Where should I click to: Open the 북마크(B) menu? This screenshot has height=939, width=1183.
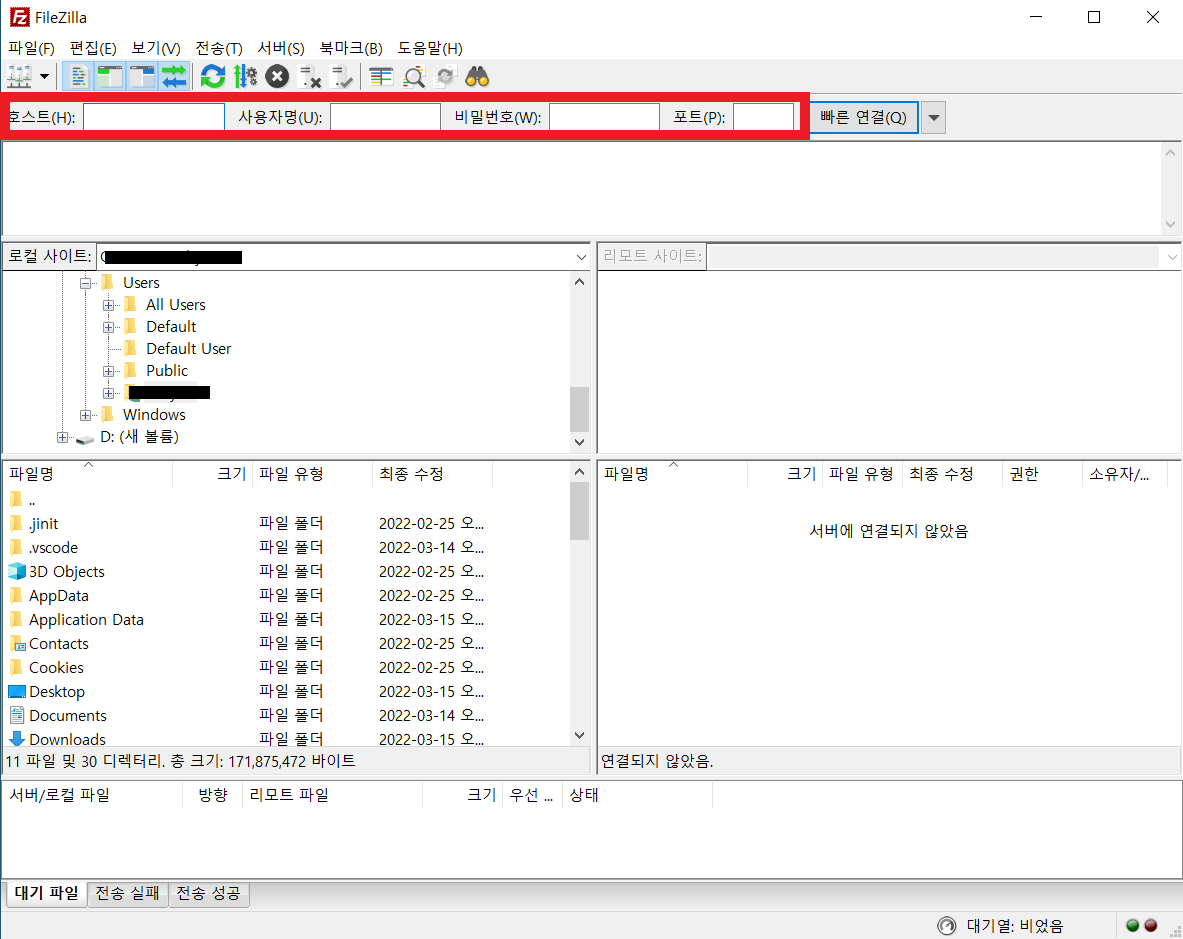351,48
